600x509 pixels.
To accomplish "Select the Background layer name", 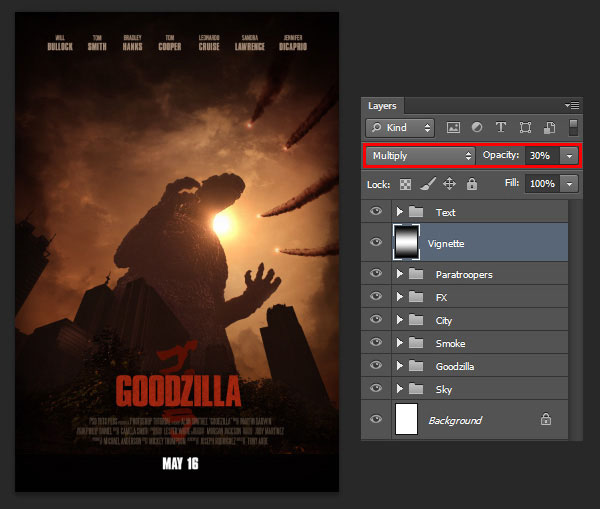I will pyautogui.click(x=455, y=420).
